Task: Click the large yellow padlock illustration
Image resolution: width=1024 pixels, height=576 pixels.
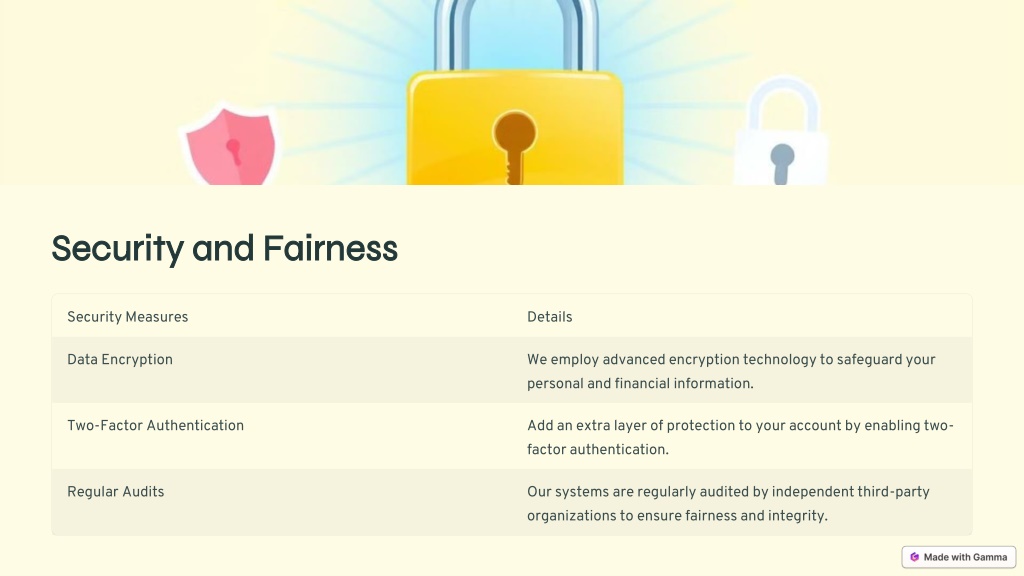Action: point(515,92)
